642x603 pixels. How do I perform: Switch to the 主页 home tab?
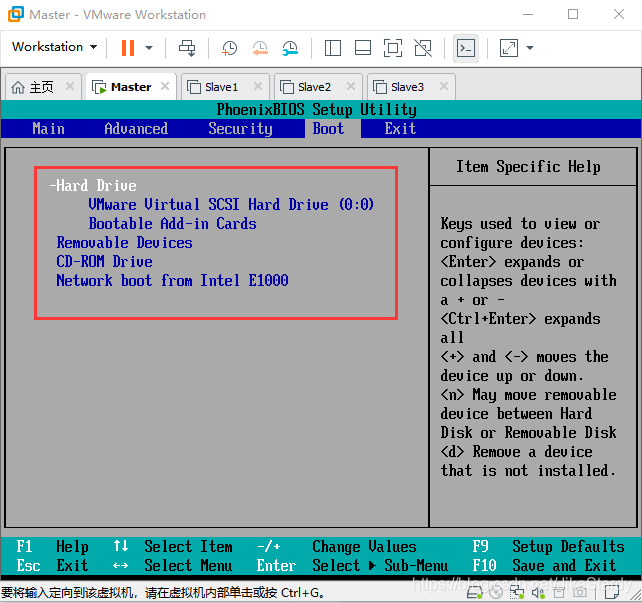[43, 87]
